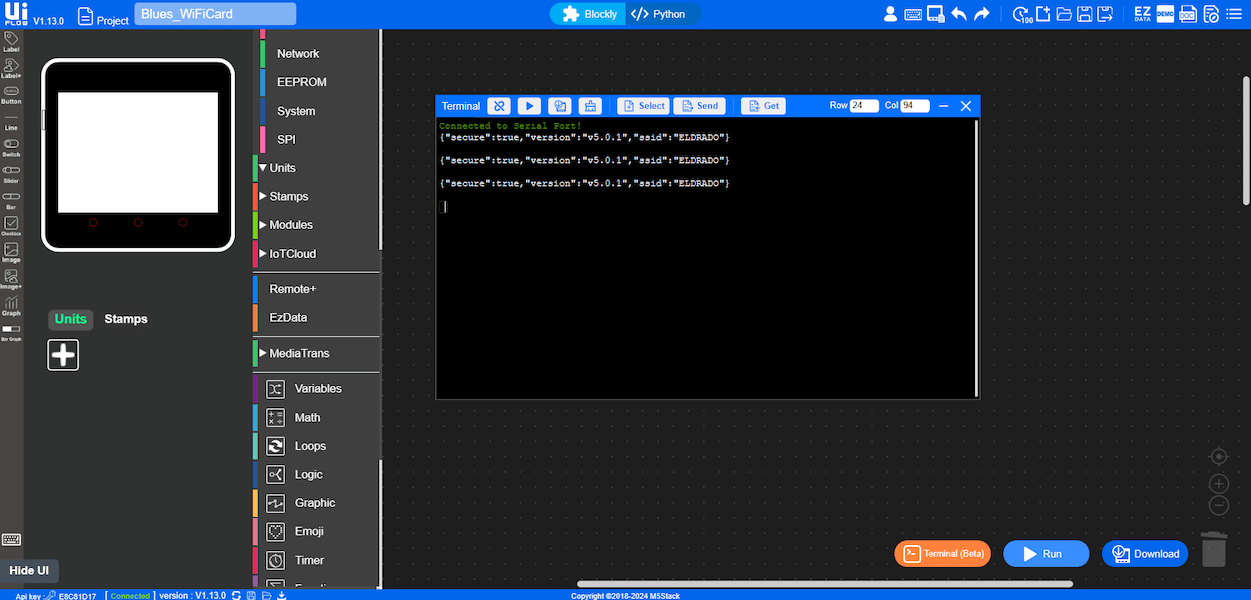The width and height of the screenshot is (1251, 600).
Task: Select the Switch widget
Action: [x=11, y=148]
